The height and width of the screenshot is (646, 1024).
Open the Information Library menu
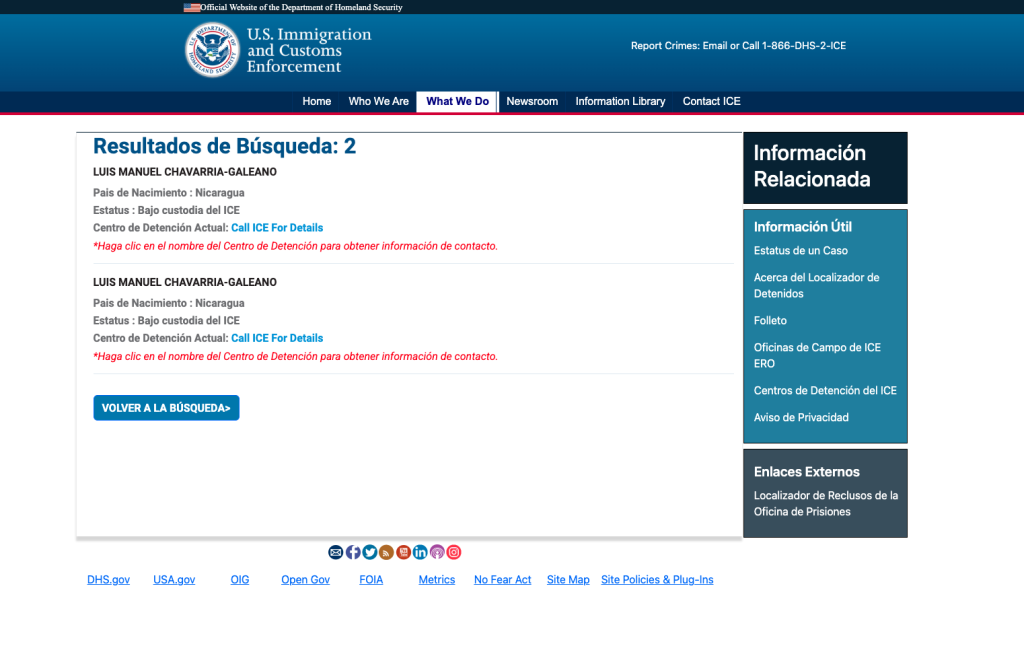click(620, 101)
